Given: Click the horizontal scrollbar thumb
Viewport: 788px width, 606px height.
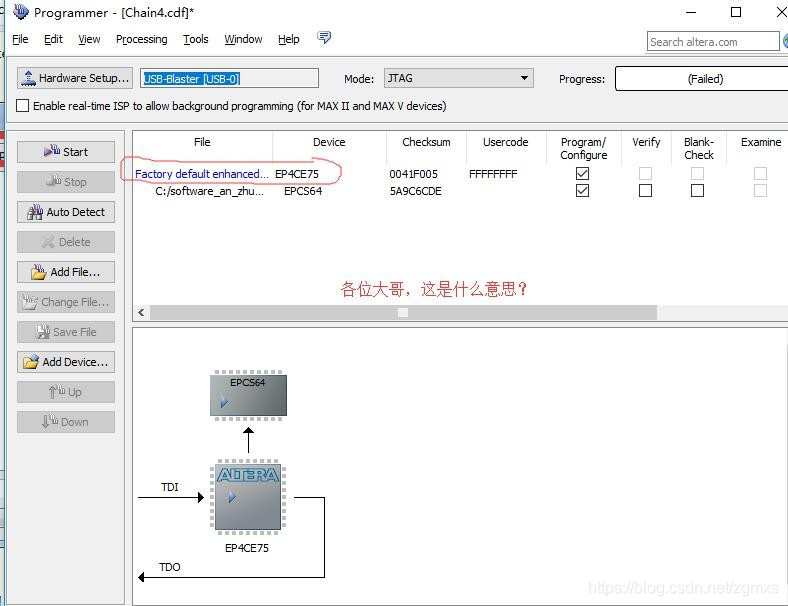Looking at the screenshot, I should pyautogui.click(x=403, y=313).
